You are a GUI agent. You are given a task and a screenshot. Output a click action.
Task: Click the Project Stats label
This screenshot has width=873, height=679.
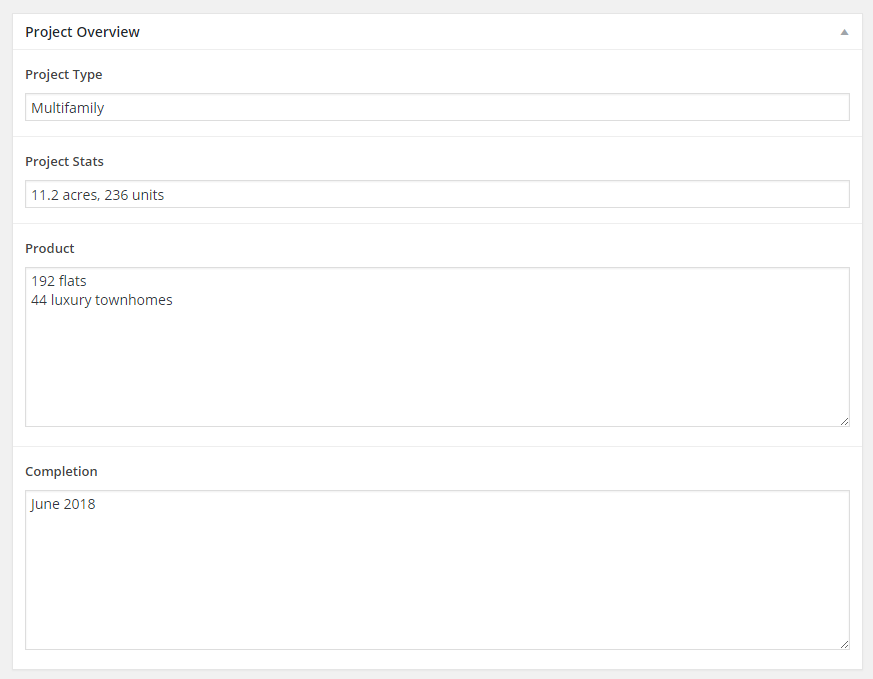click(64, 161)
